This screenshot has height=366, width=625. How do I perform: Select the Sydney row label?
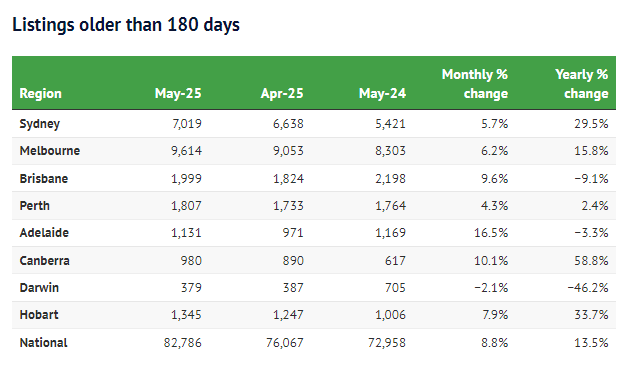pos(39,124)
